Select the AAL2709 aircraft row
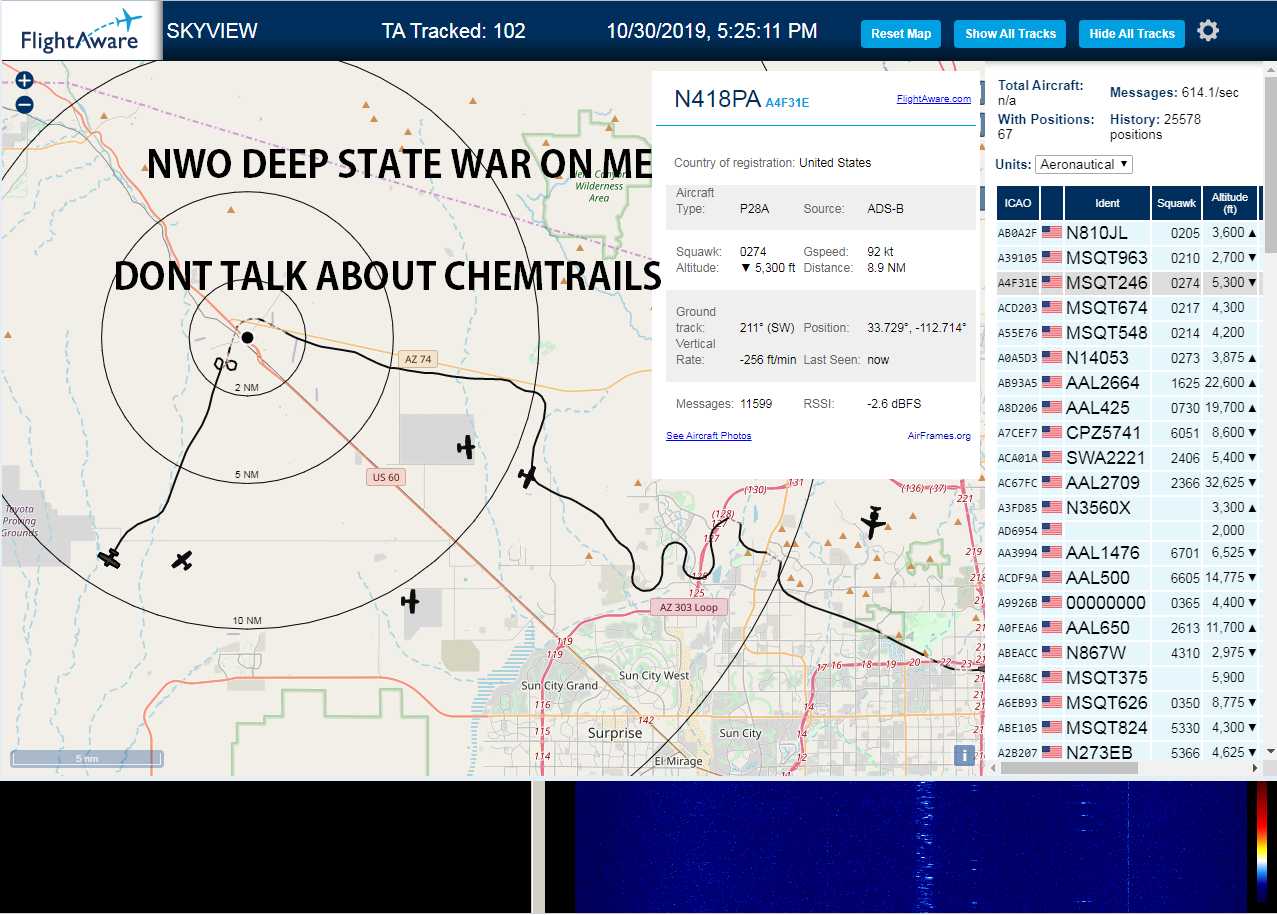This screenshot has width=1277, height=915. 1129,483
